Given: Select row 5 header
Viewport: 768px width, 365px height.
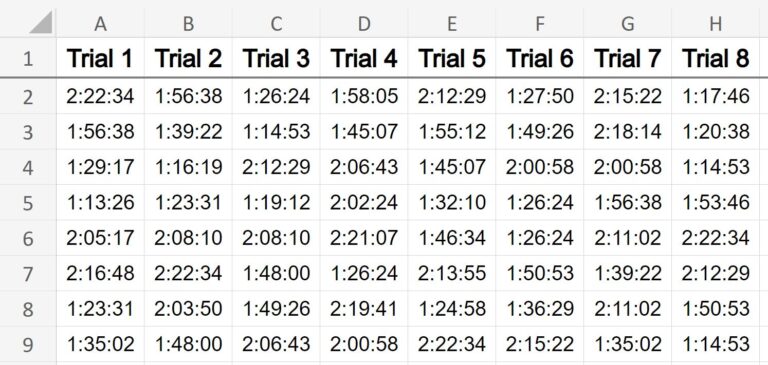Looking at the screenshot, I should 28,202.
